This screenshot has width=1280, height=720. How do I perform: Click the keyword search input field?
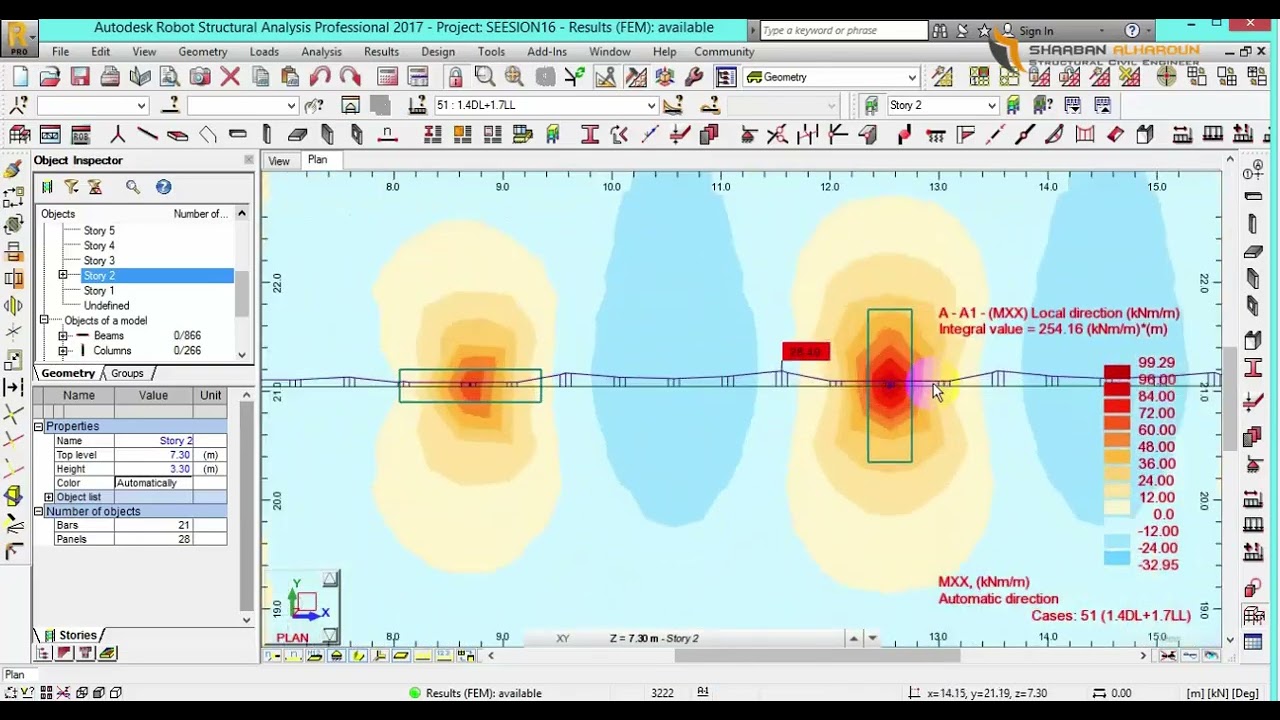[x=843, y=31]
